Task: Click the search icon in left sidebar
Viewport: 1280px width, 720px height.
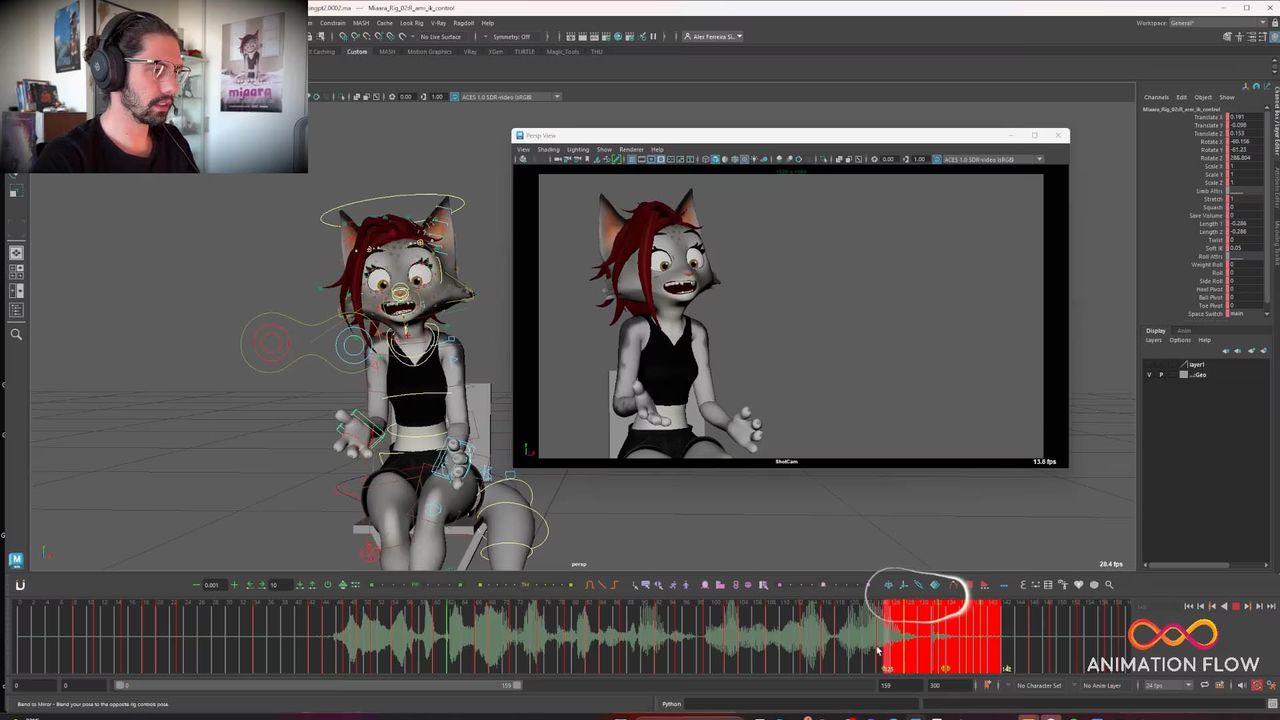Action: [x=16, y=335]
